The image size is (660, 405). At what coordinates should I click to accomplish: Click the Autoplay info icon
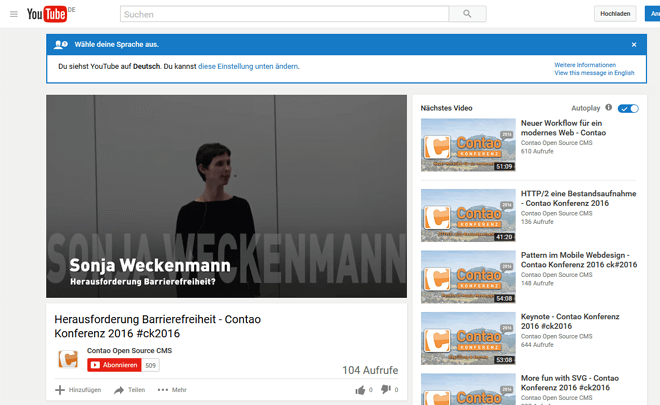click(609, 107)
